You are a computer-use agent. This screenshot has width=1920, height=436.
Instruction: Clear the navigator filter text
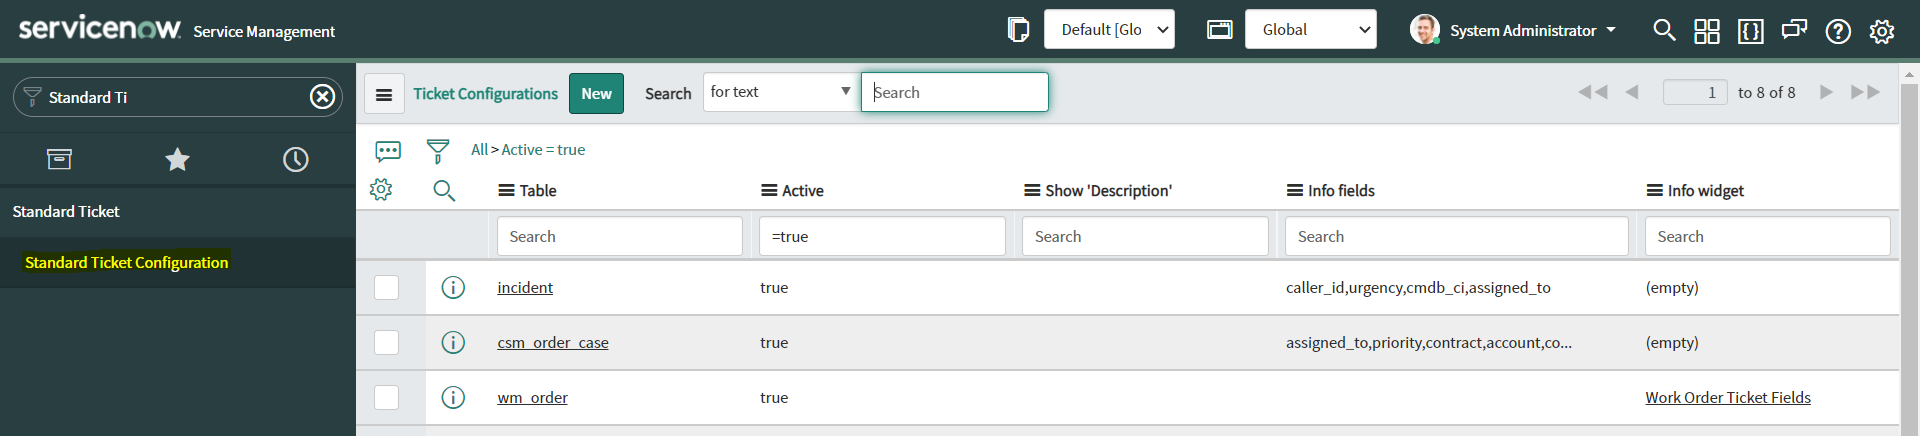[x=322, y=97]
